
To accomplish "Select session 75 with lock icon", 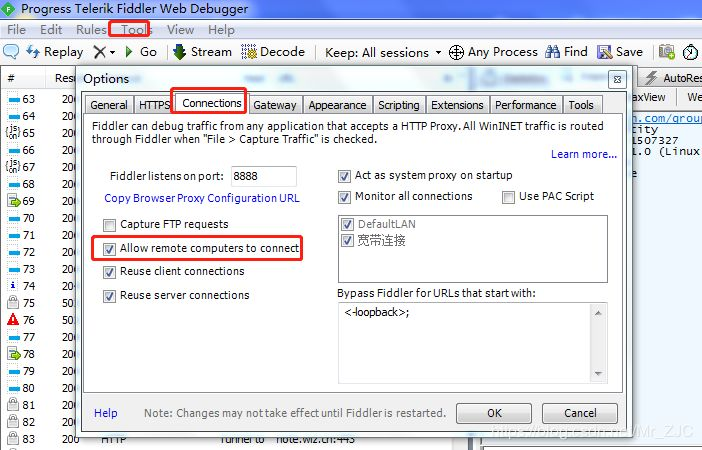I will point(13,303).
